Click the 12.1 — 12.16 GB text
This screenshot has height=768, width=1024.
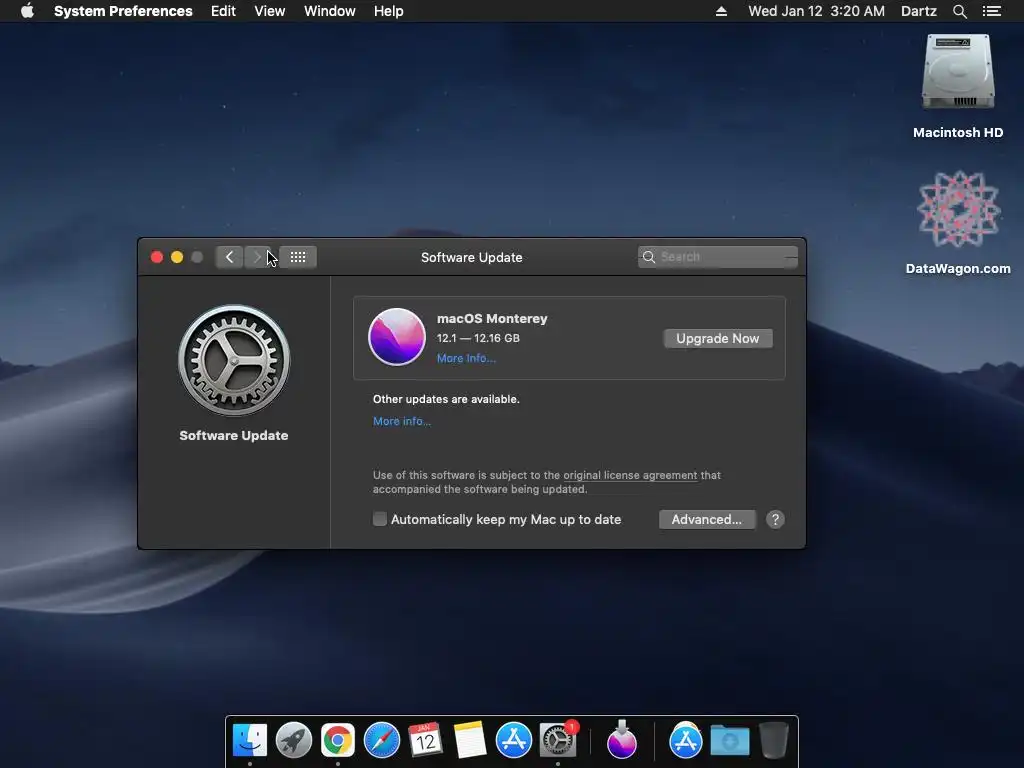coord(478,338)
